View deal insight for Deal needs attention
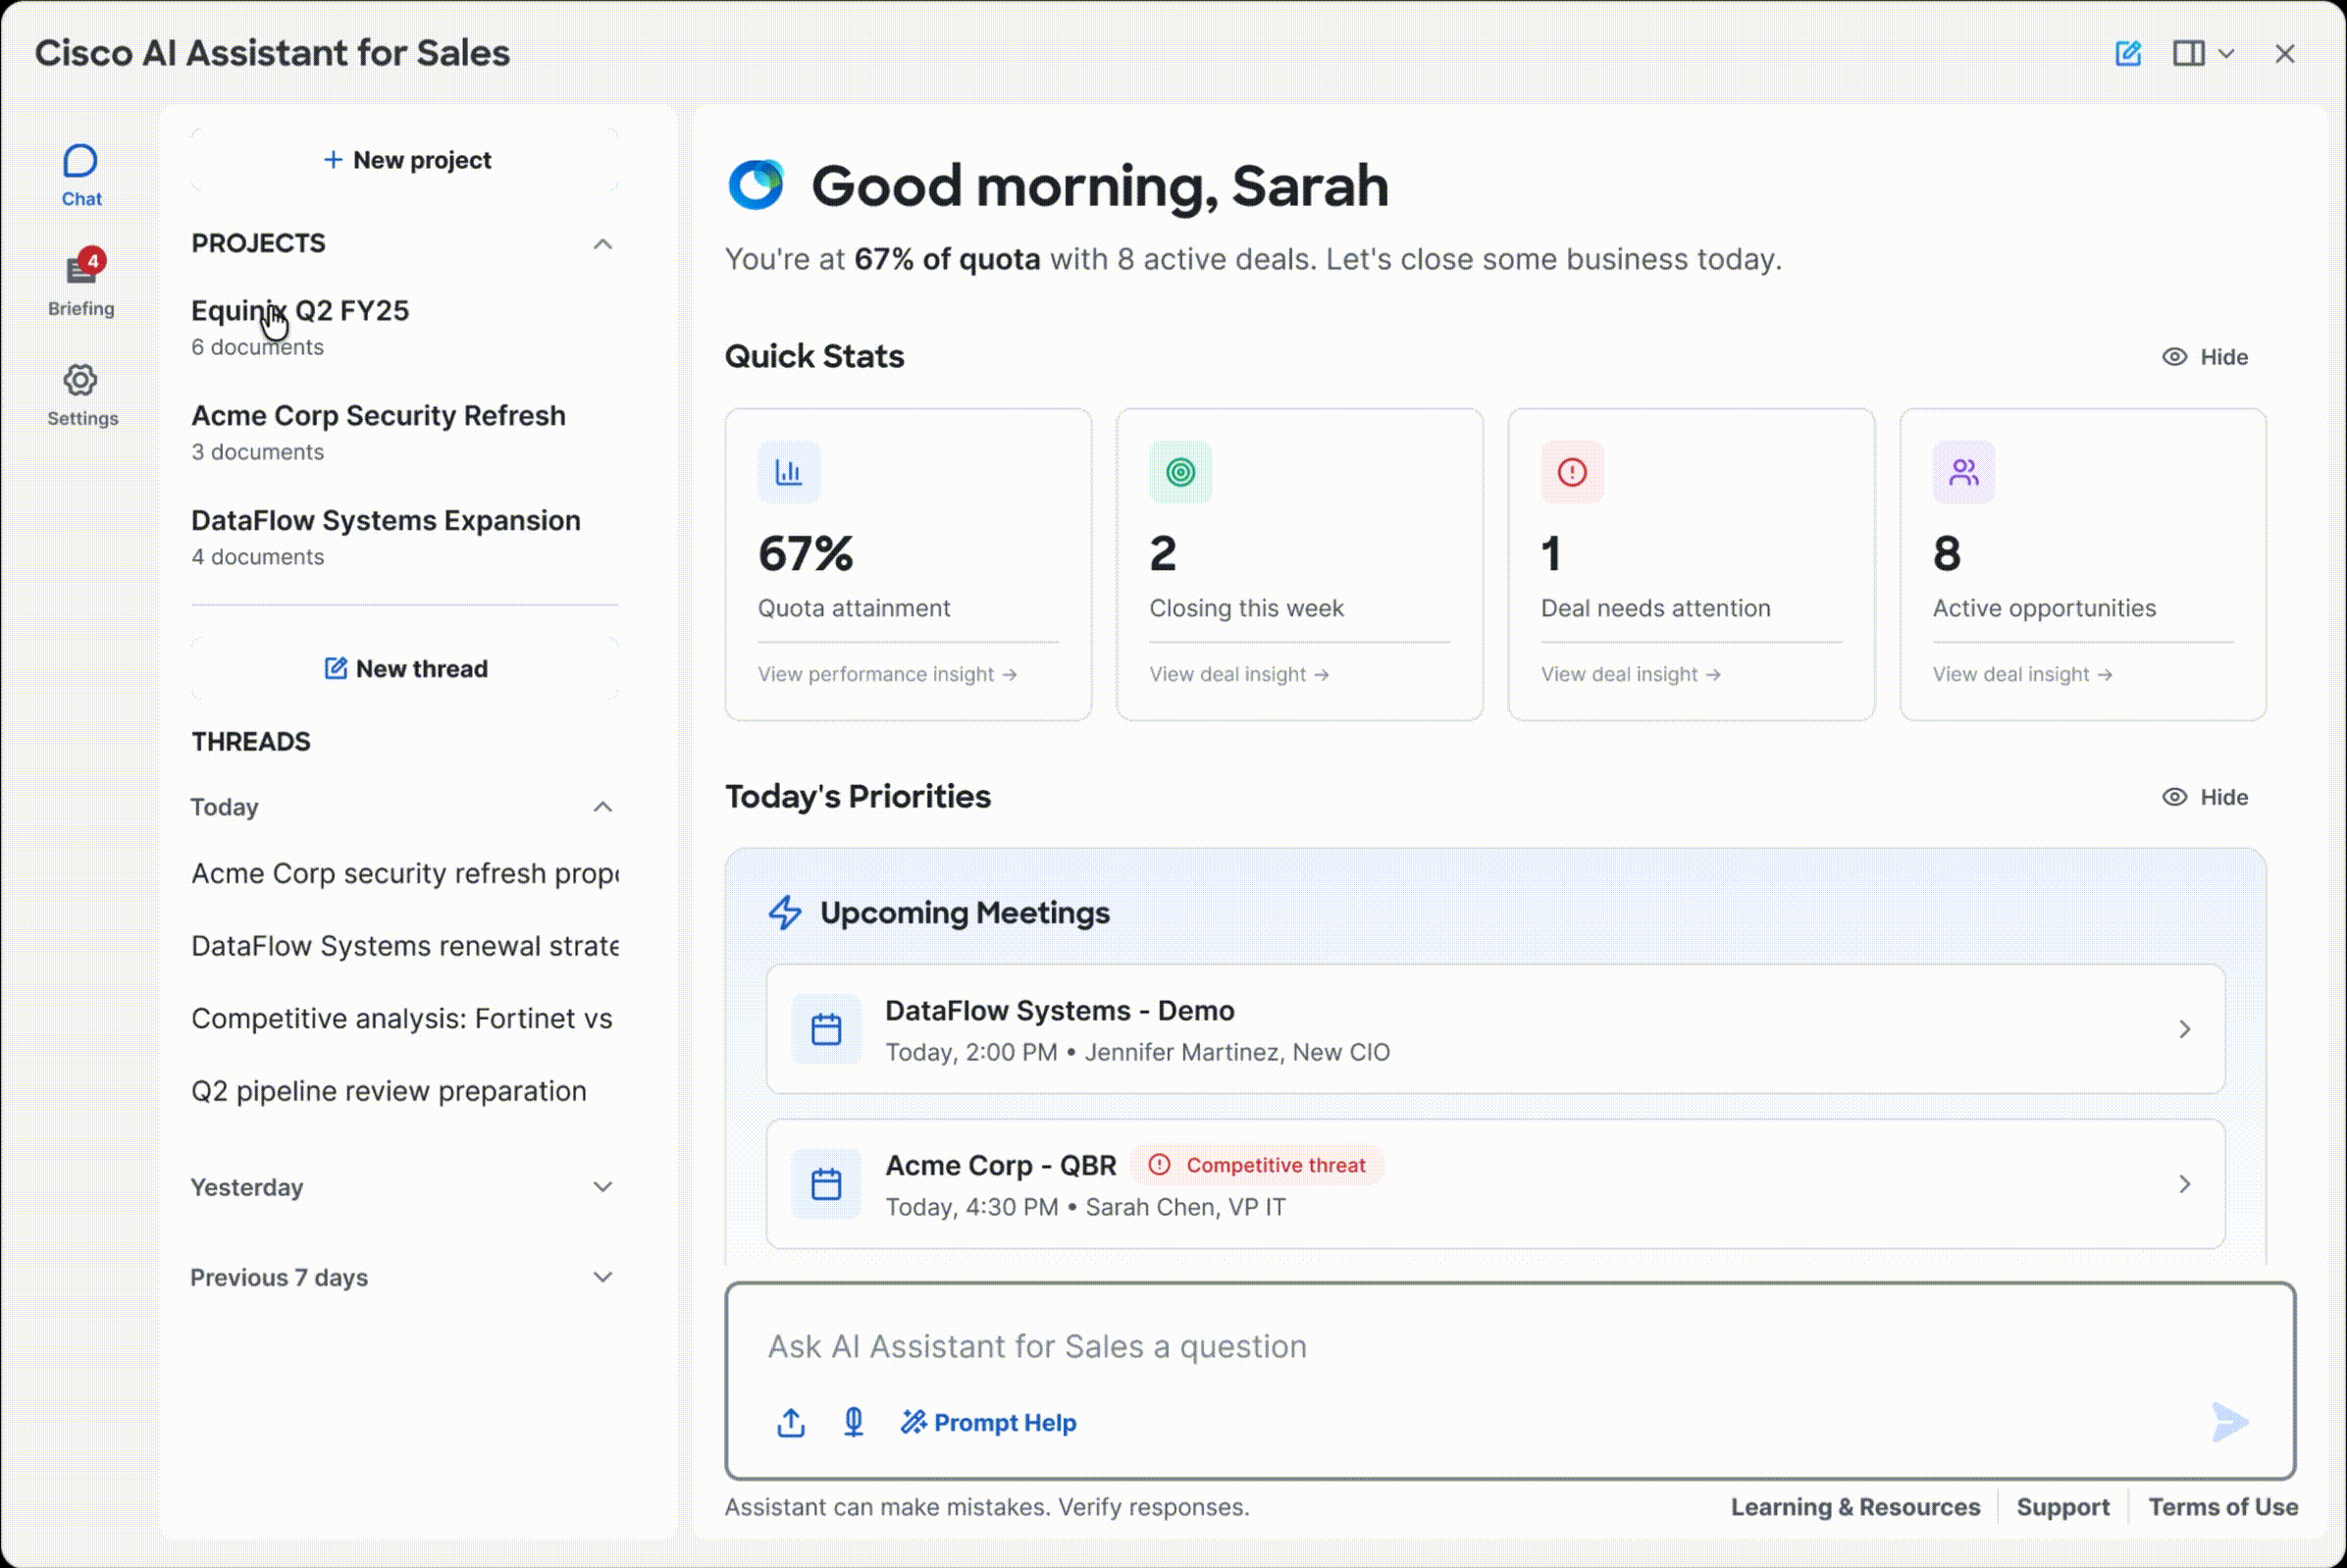Image resolution: width=2347 pixels, height=1568 pixels. coord(1631,674)
